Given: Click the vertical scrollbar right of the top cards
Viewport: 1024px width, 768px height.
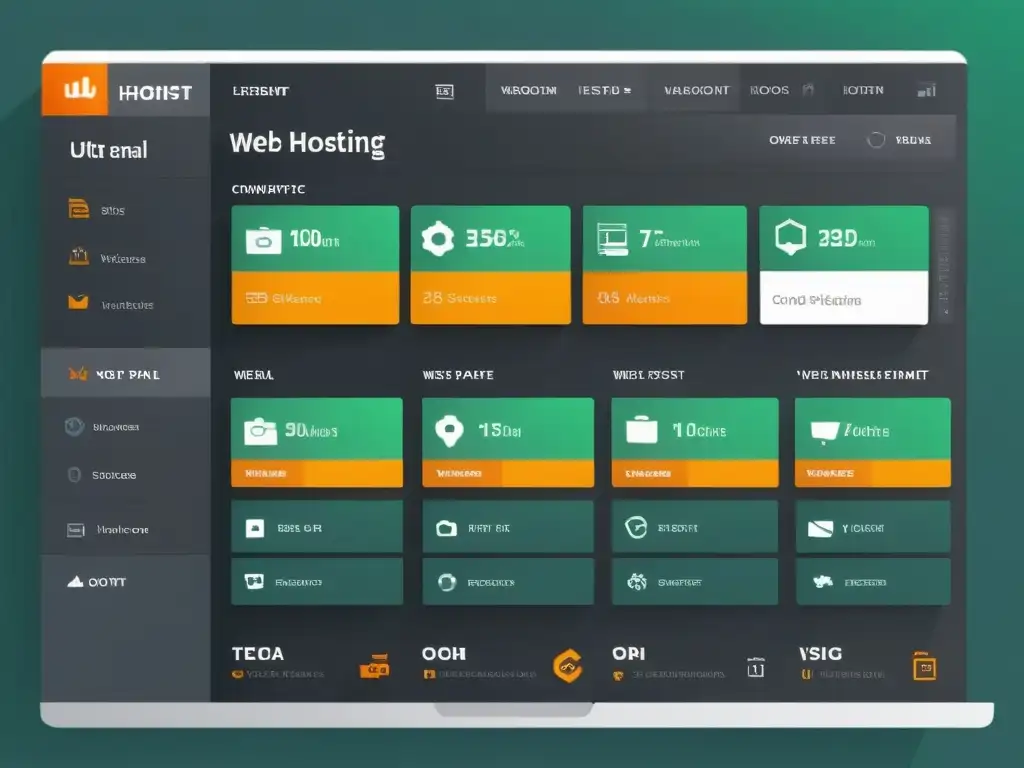Looking at the screenshot, I should [x=942, y=265].
